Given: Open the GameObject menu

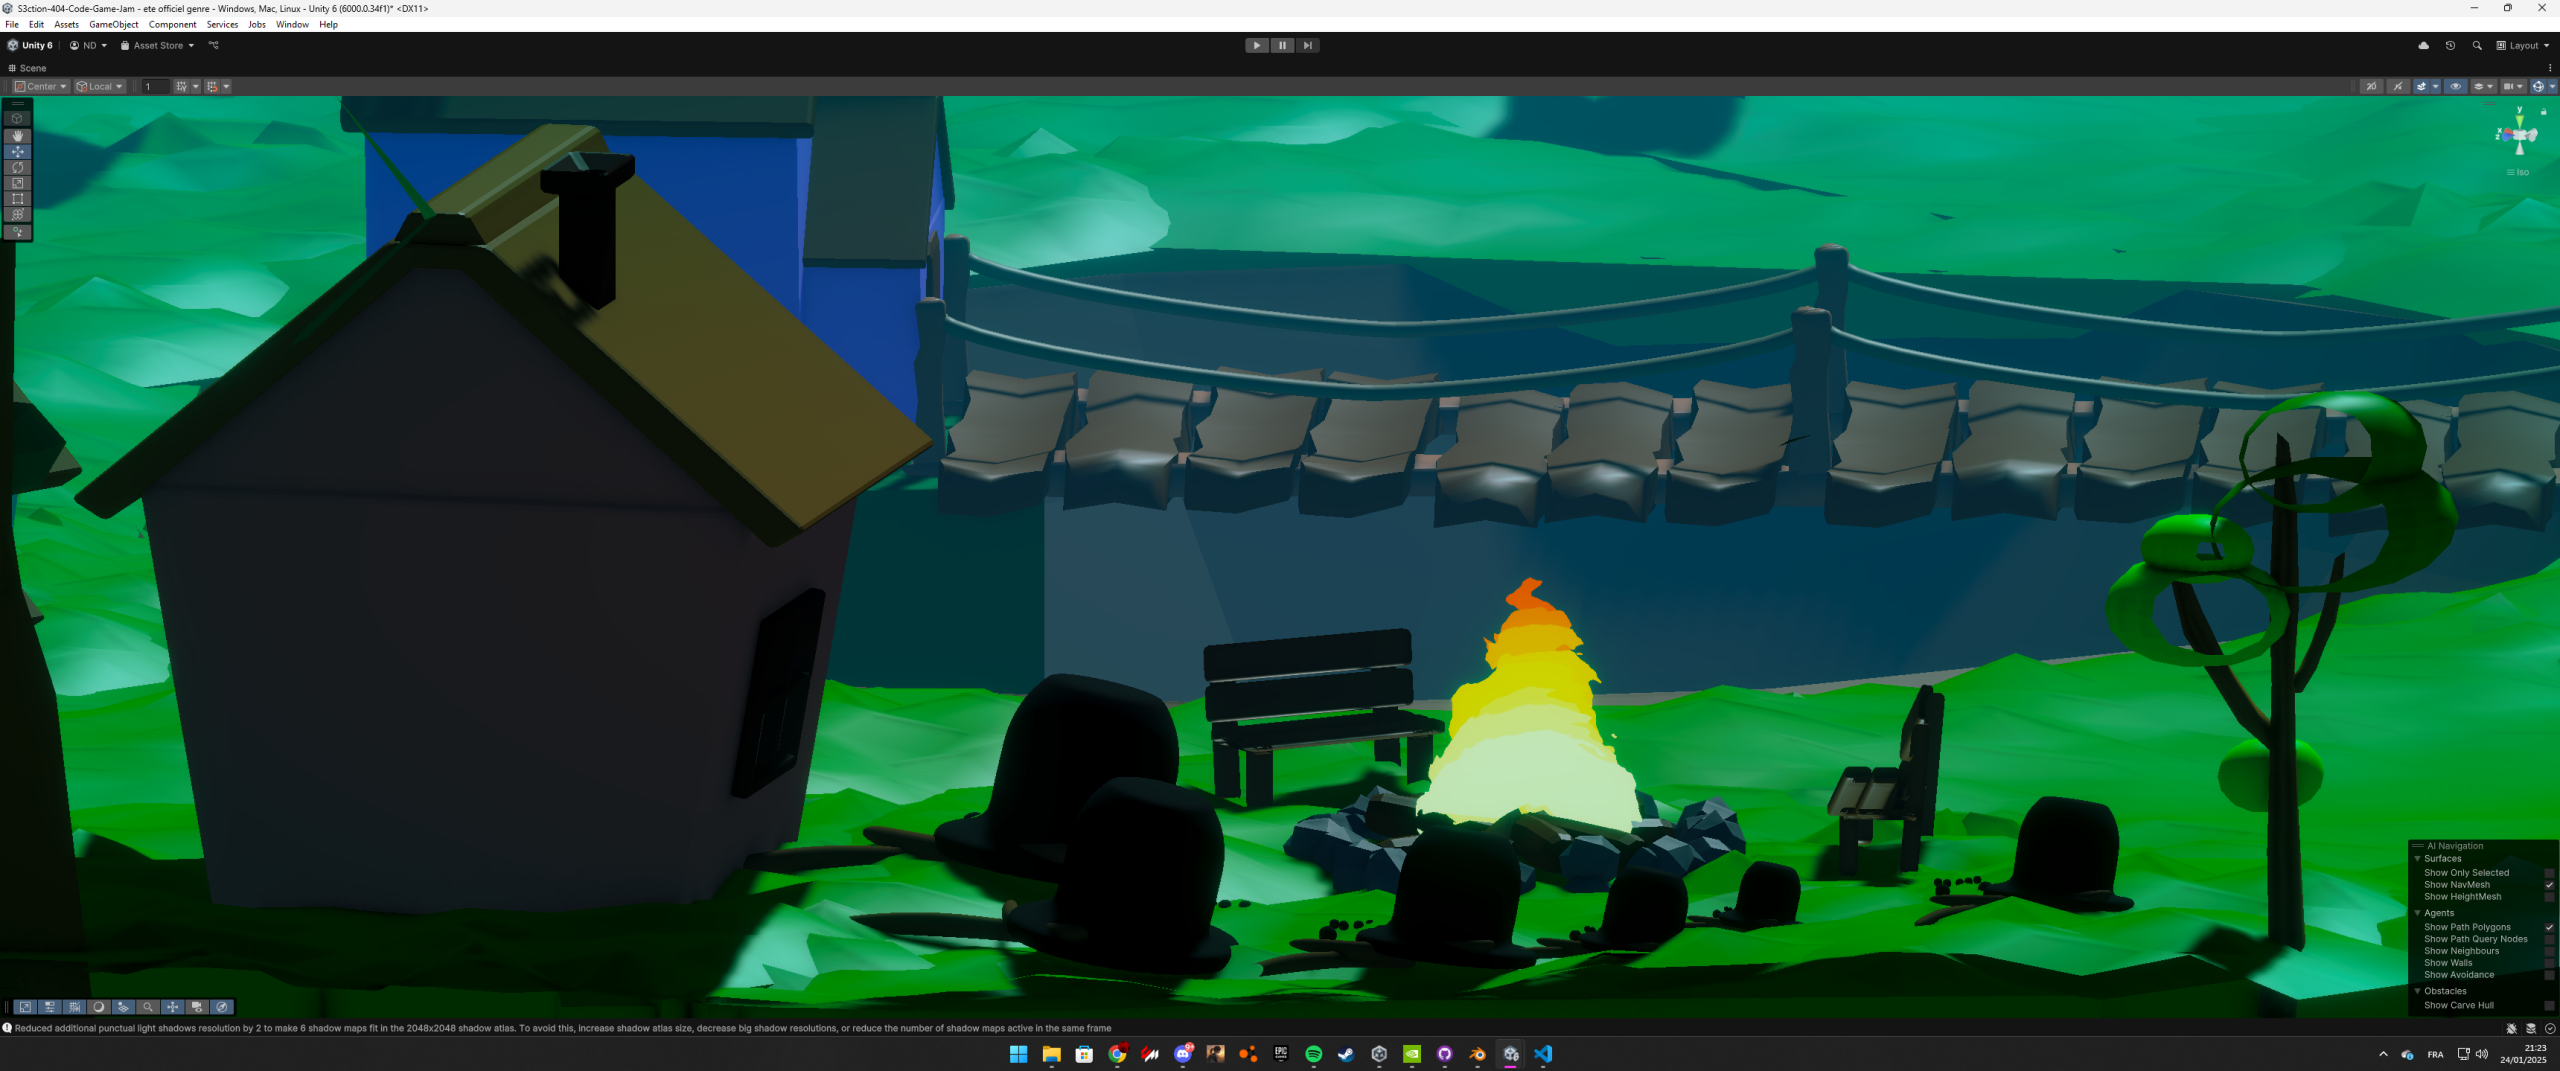Looking at the screenshot, I should (113, 24).
